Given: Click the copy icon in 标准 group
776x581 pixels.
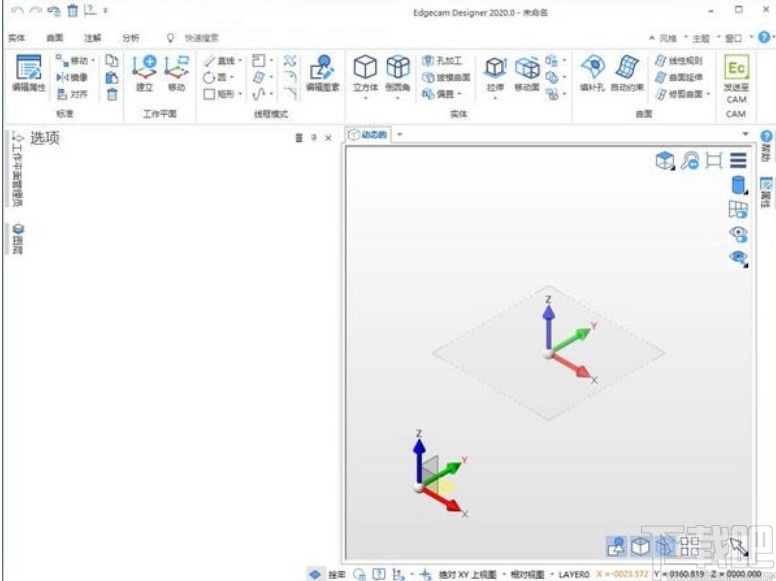Looking at the screenshot, I should point(112,60).
